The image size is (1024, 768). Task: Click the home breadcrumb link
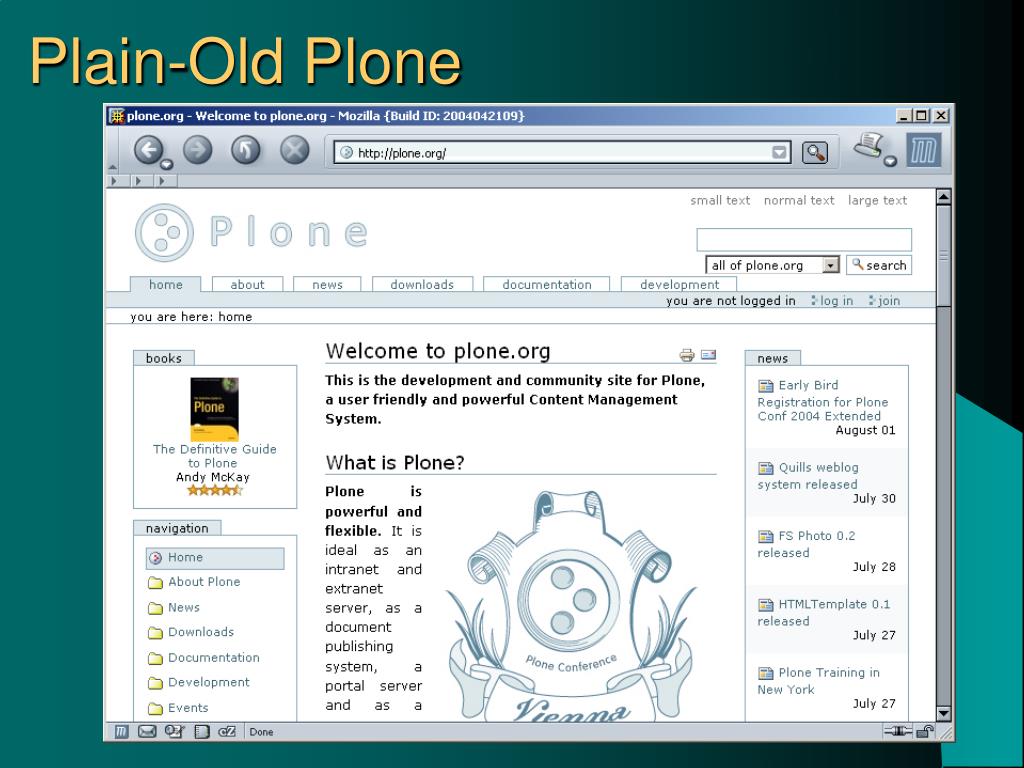coord(235,317)
